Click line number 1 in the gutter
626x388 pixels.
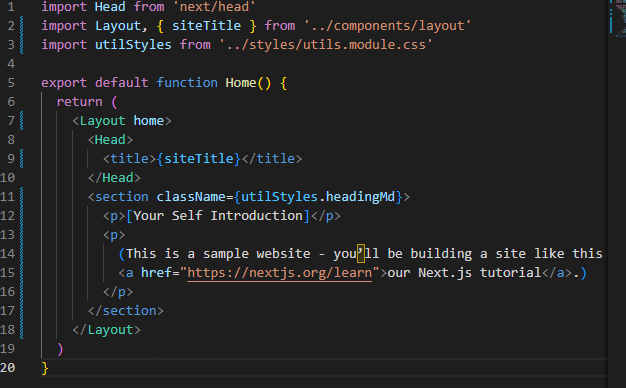point(11,7)
